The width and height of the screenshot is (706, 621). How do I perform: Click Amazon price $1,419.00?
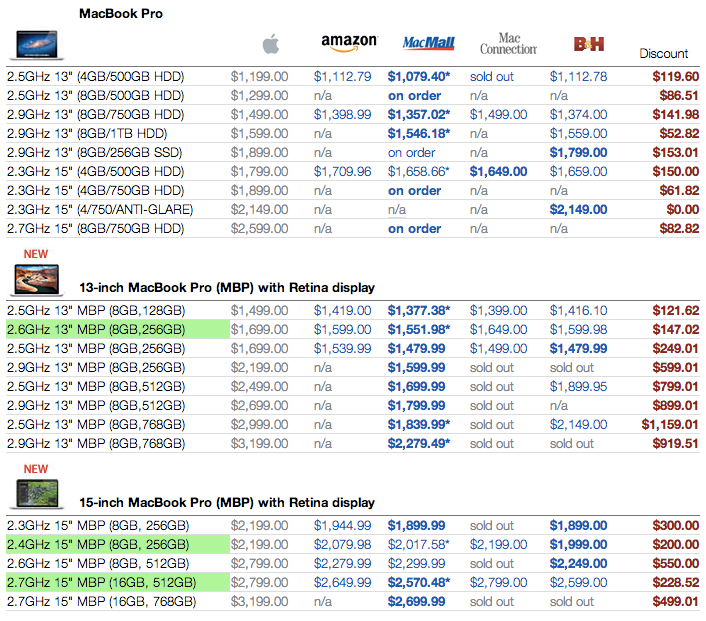point(342,311)
